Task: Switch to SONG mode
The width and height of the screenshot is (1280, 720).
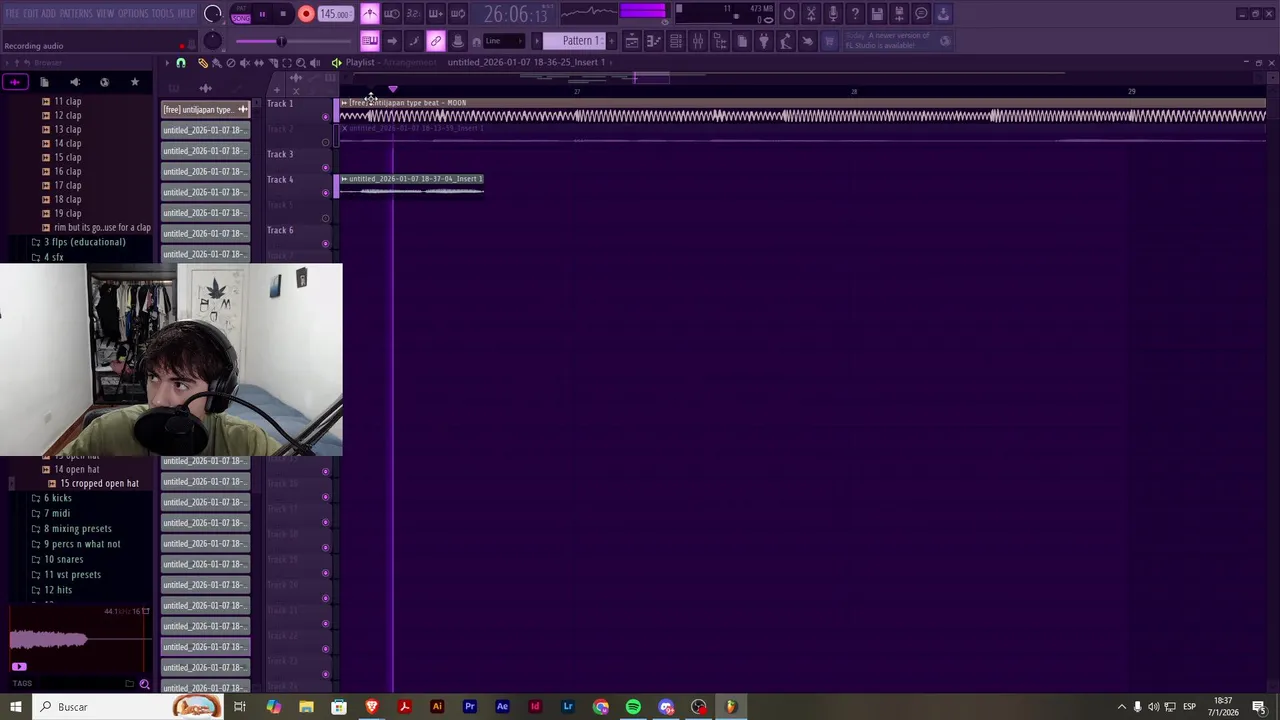Action: 241,18
